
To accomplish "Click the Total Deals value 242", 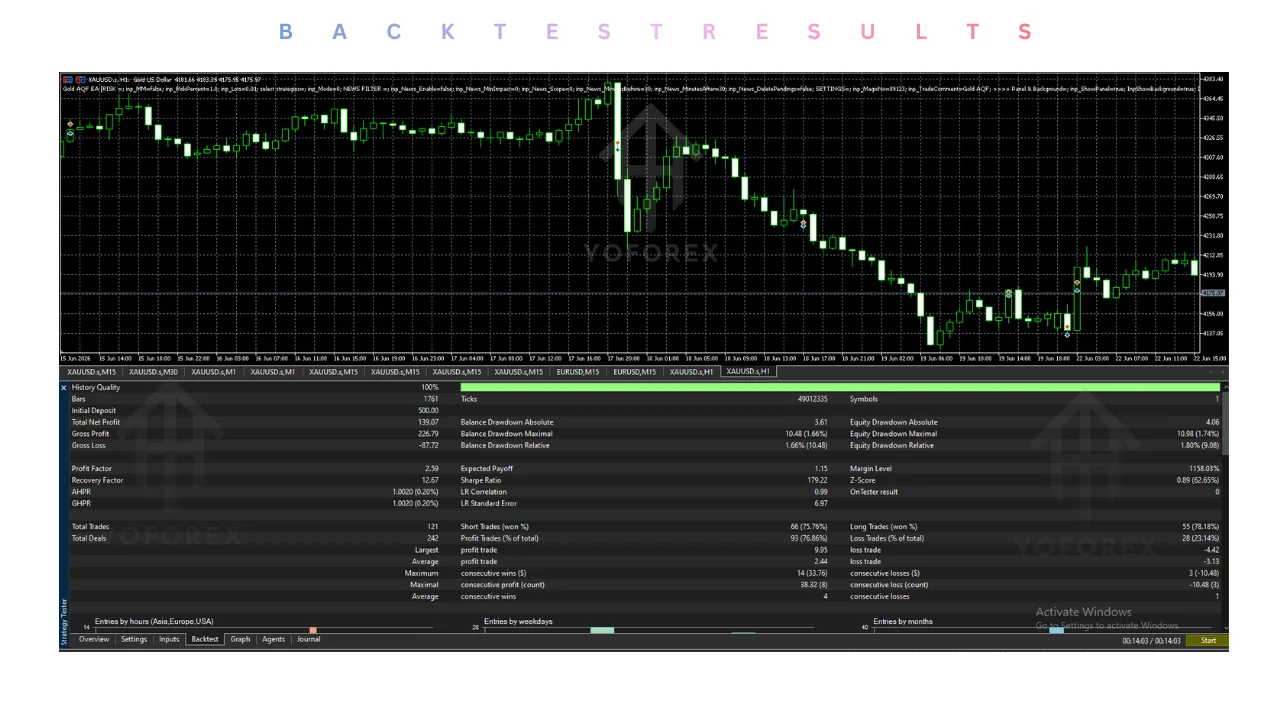I will point(432,538).
